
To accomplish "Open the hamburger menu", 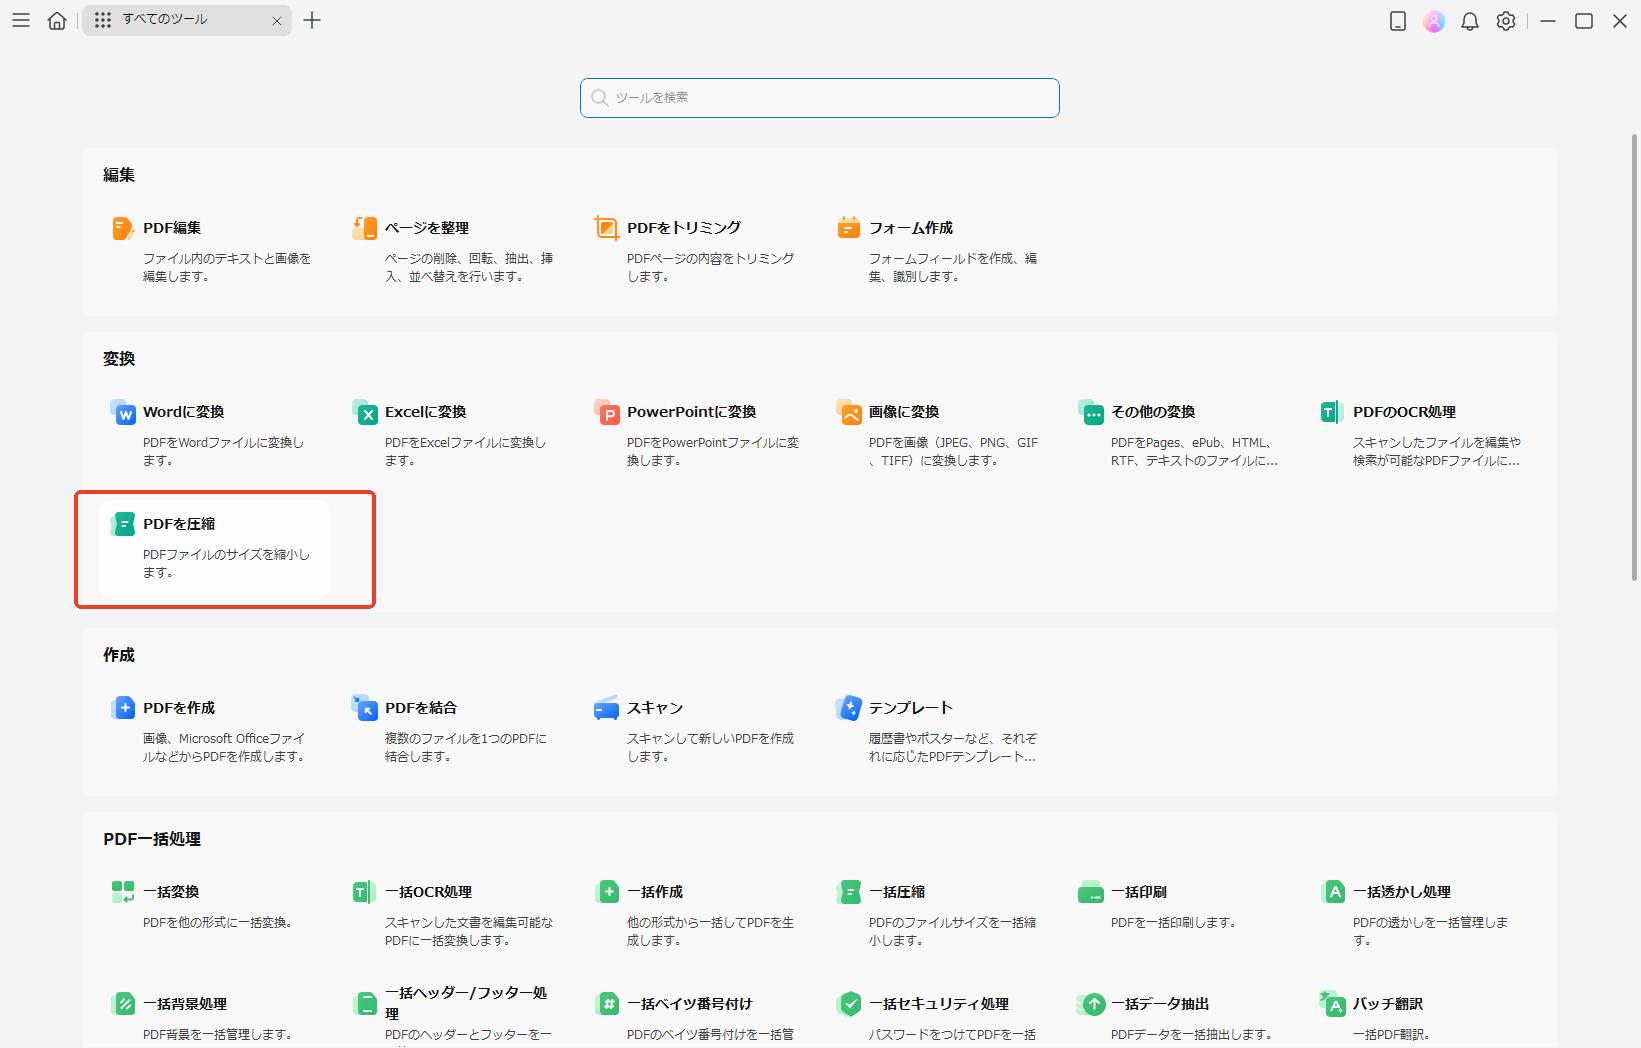I will pos(20,20).
